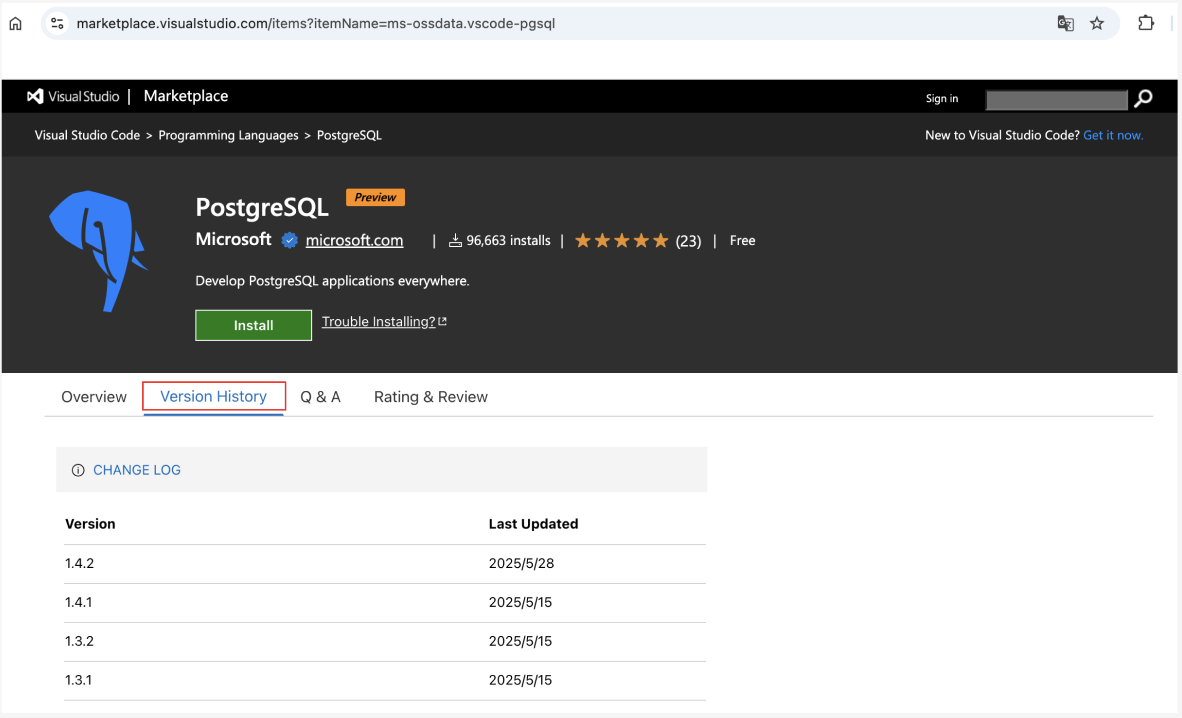
Task: Open the Rating & Review tab
Action: (430, 397)
